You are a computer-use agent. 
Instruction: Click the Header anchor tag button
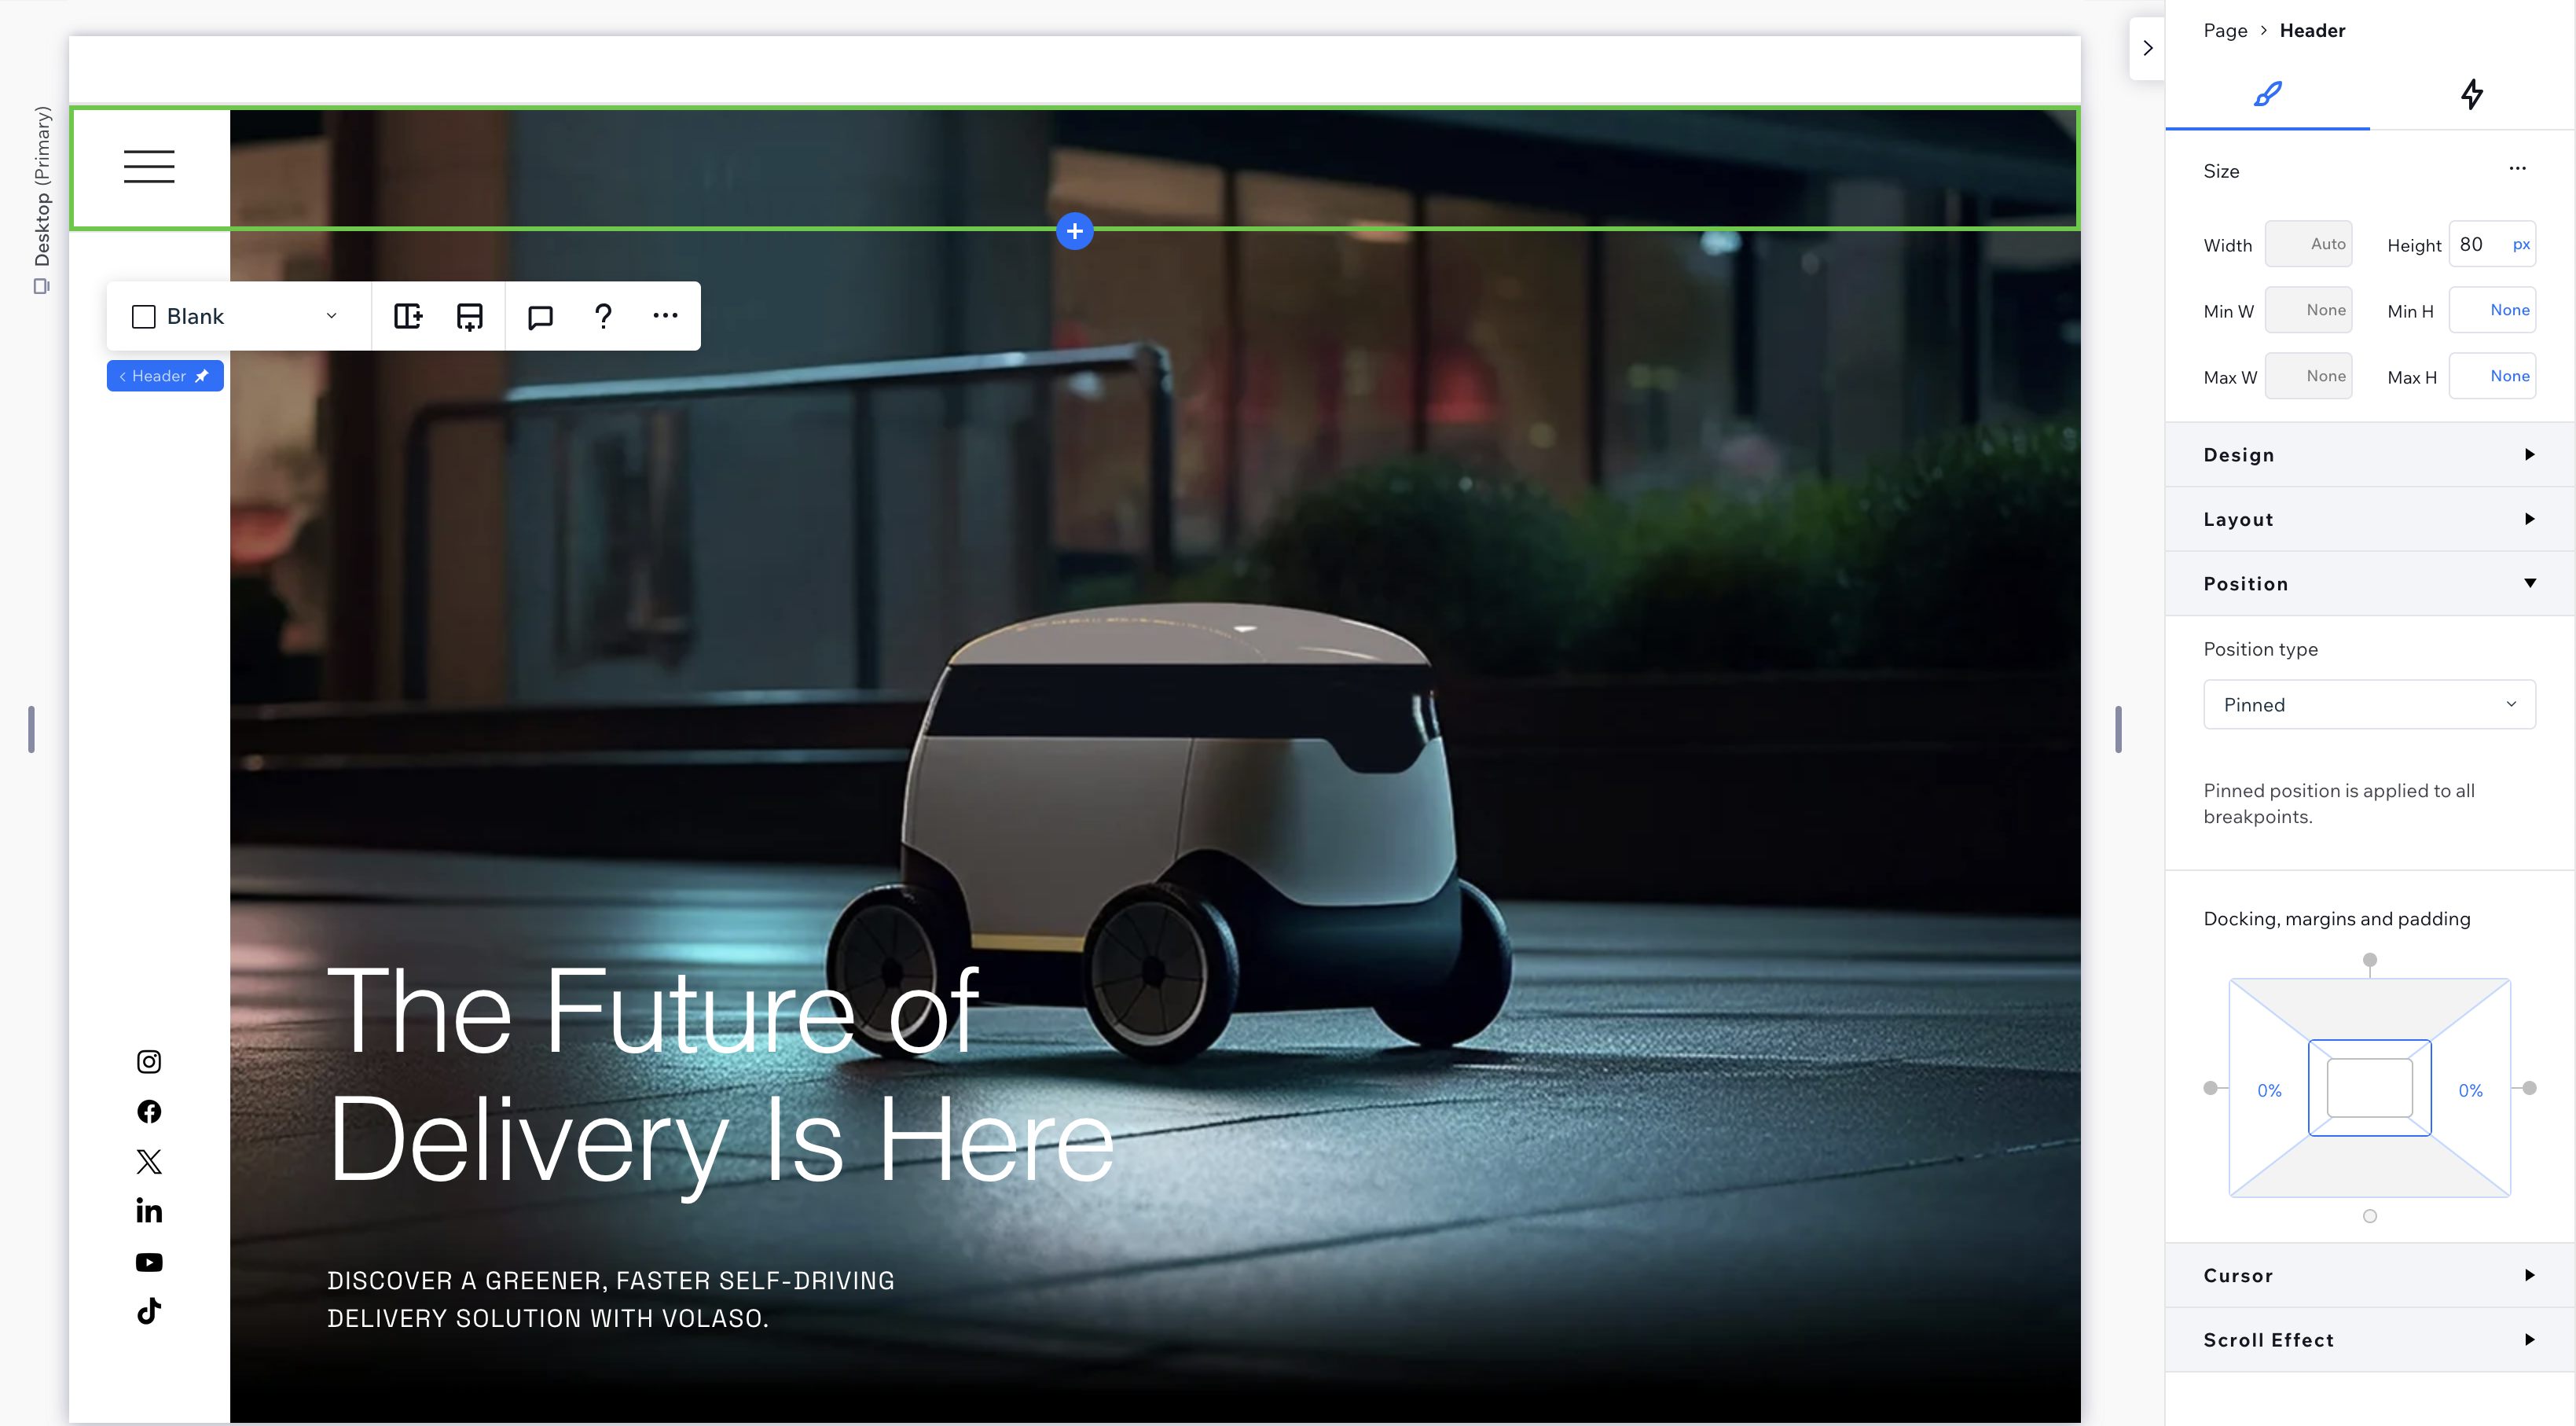(163, 374)
